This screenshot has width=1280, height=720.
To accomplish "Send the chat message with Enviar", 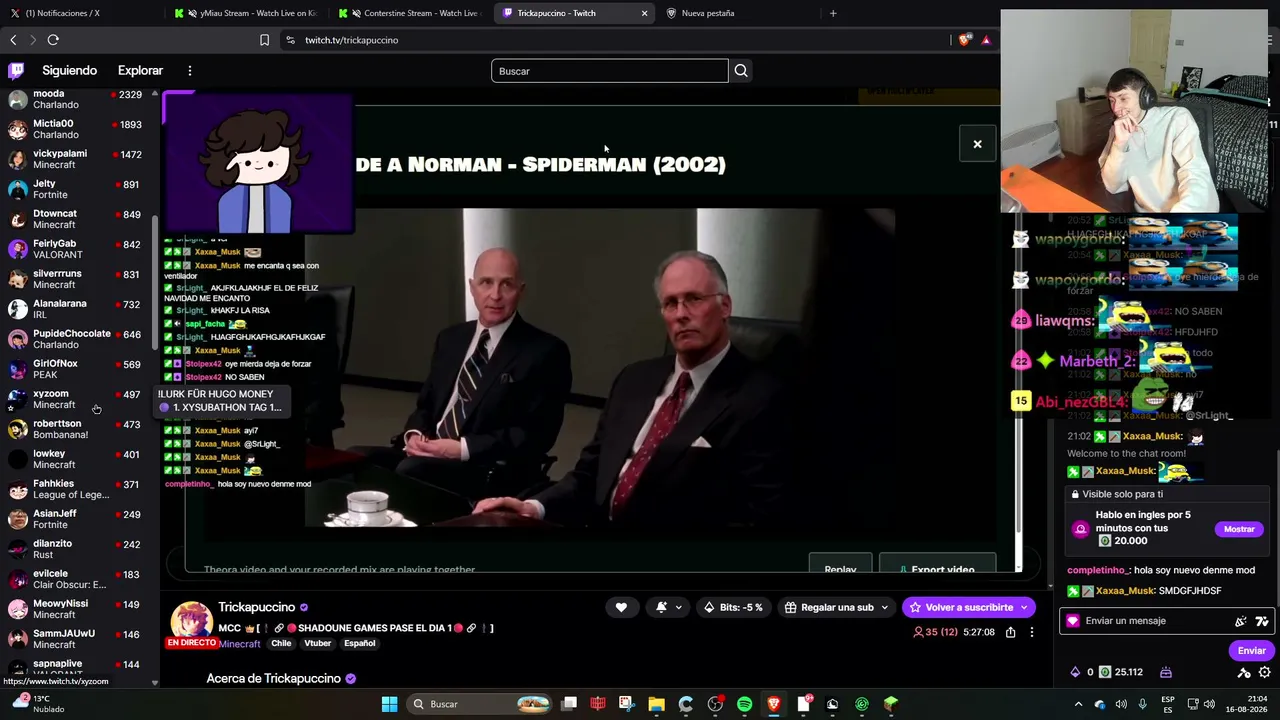I will (x=1251, y=651).
